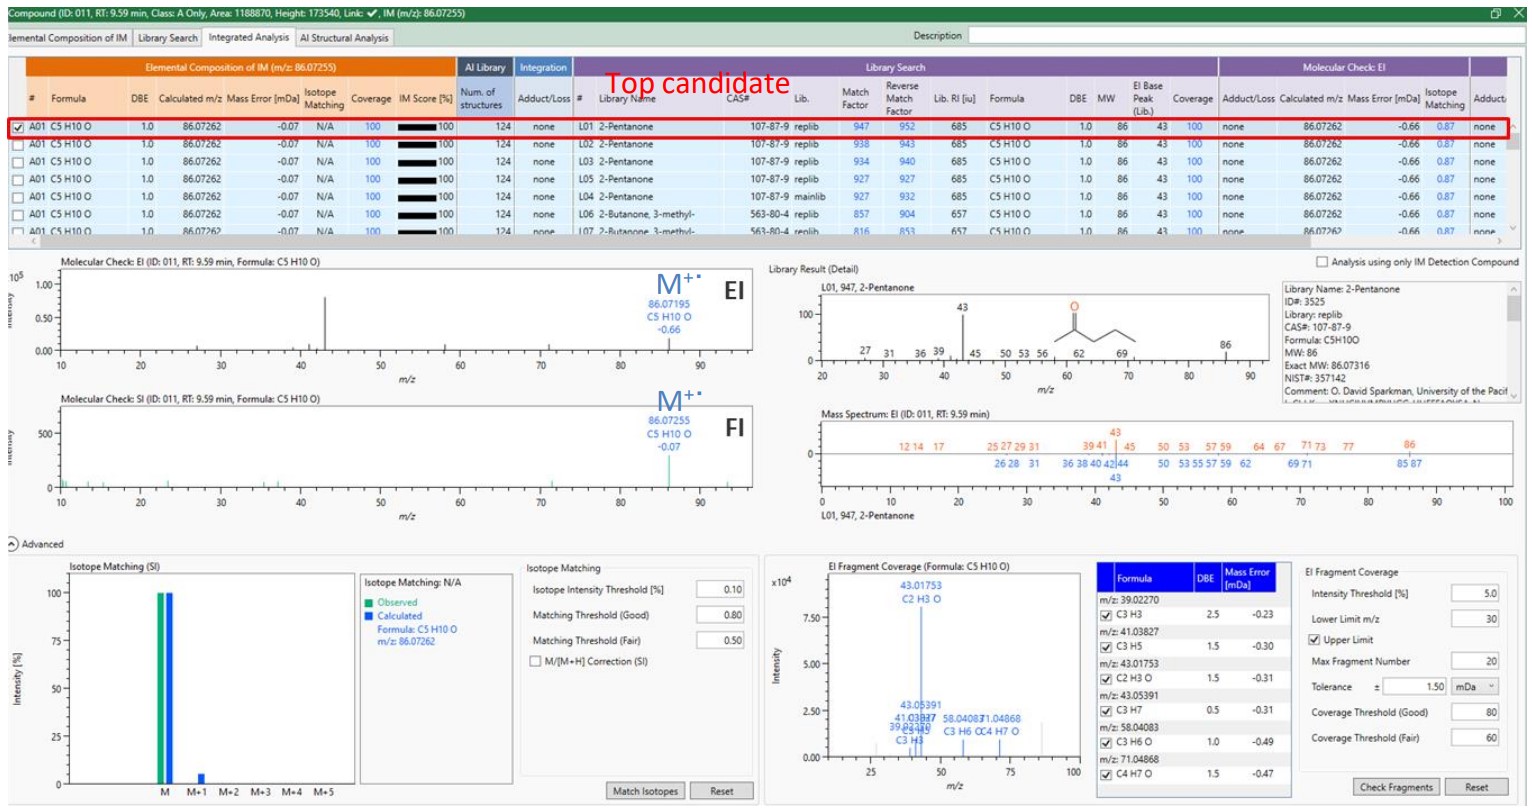Switch to the Library Search tab
The image size is (1532, 812).
[167, 38]
